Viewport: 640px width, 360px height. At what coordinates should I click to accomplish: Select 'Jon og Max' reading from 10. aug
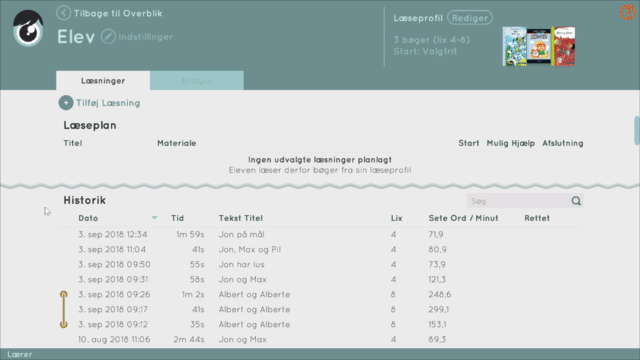click(320, 339)
